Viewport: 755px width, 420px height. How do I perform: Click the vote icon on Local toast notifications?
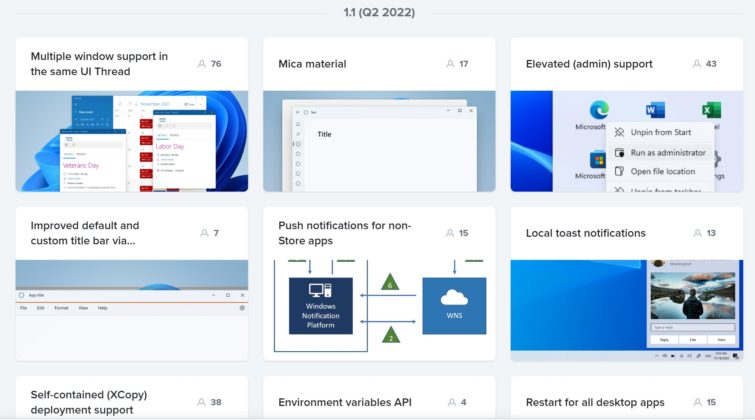[697, 233]
